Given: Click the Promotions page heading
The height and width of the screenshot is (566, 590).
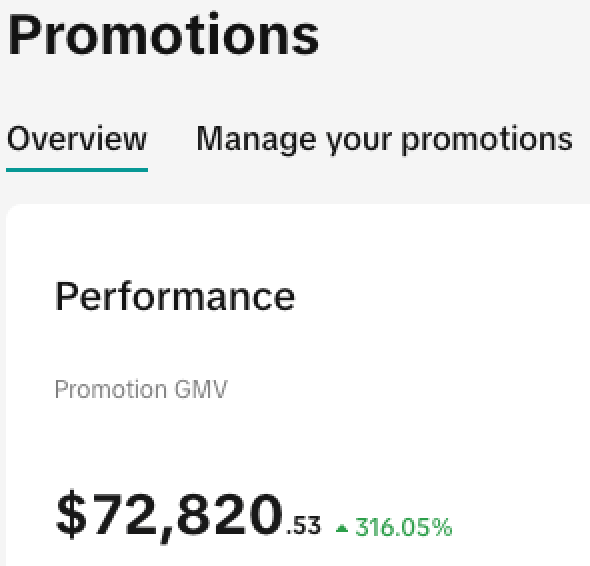Looking at the screenshot, I should click(163, 35).
